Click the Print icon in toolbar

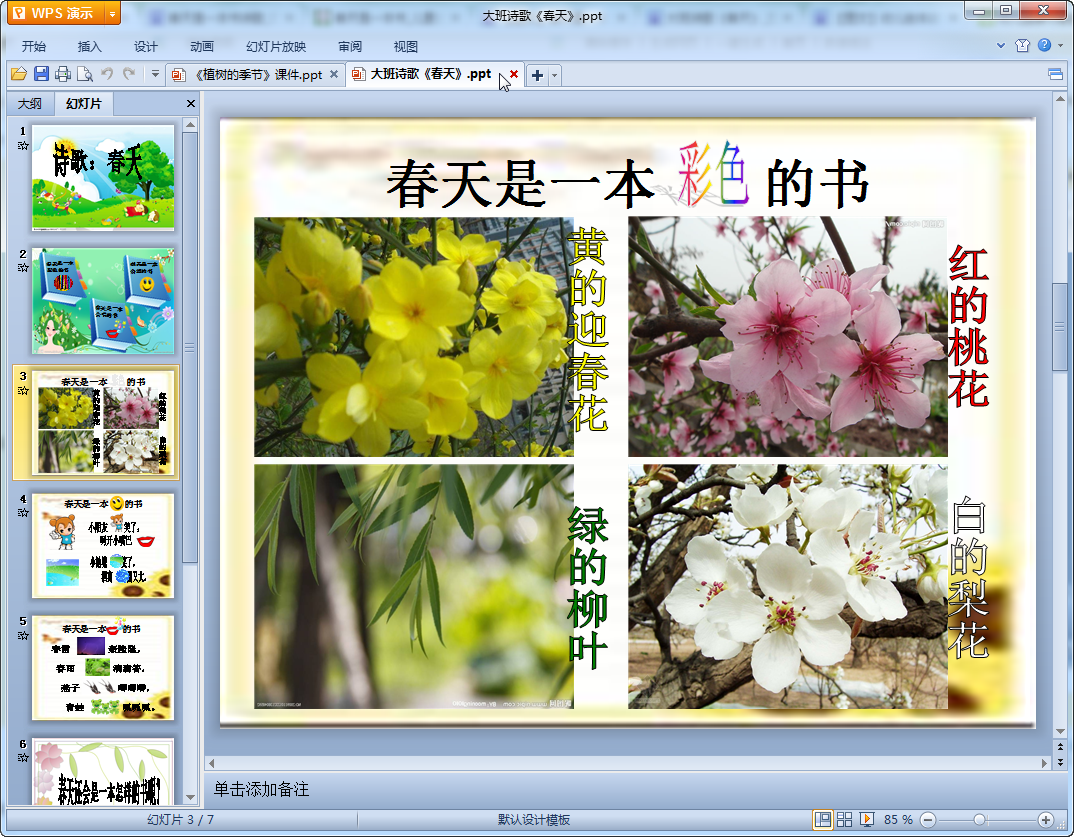(x=63, y=74)
